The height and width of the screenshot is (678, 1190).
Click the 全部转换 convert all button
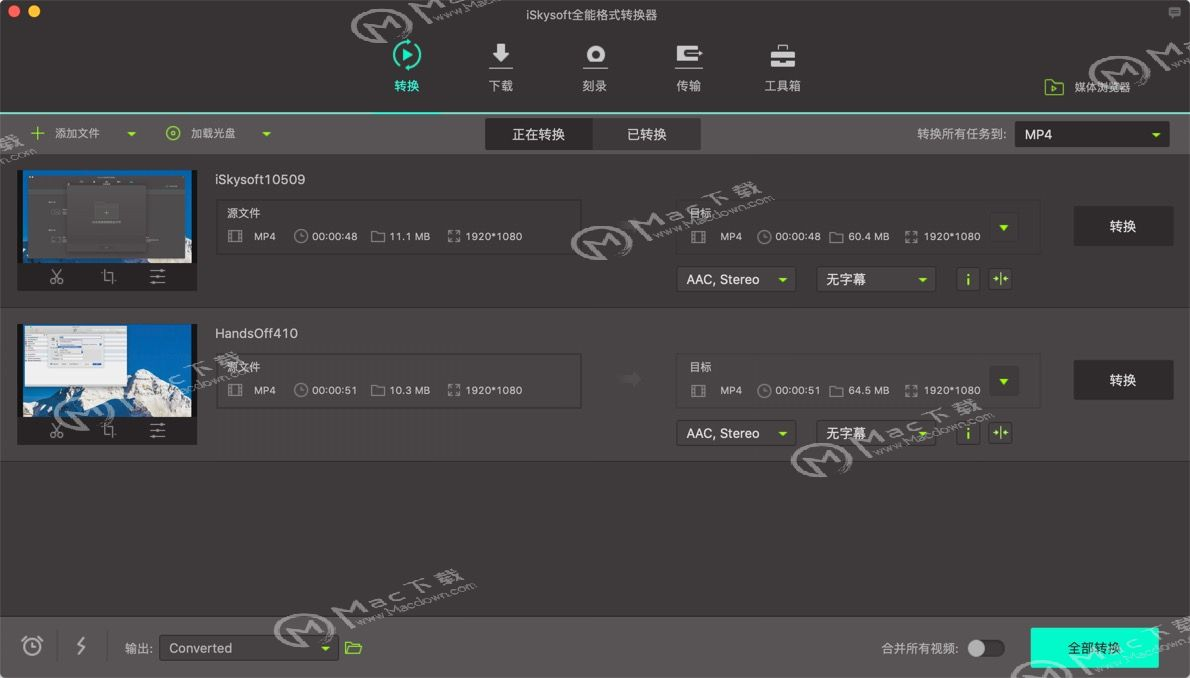click(x=1094, y=648)
